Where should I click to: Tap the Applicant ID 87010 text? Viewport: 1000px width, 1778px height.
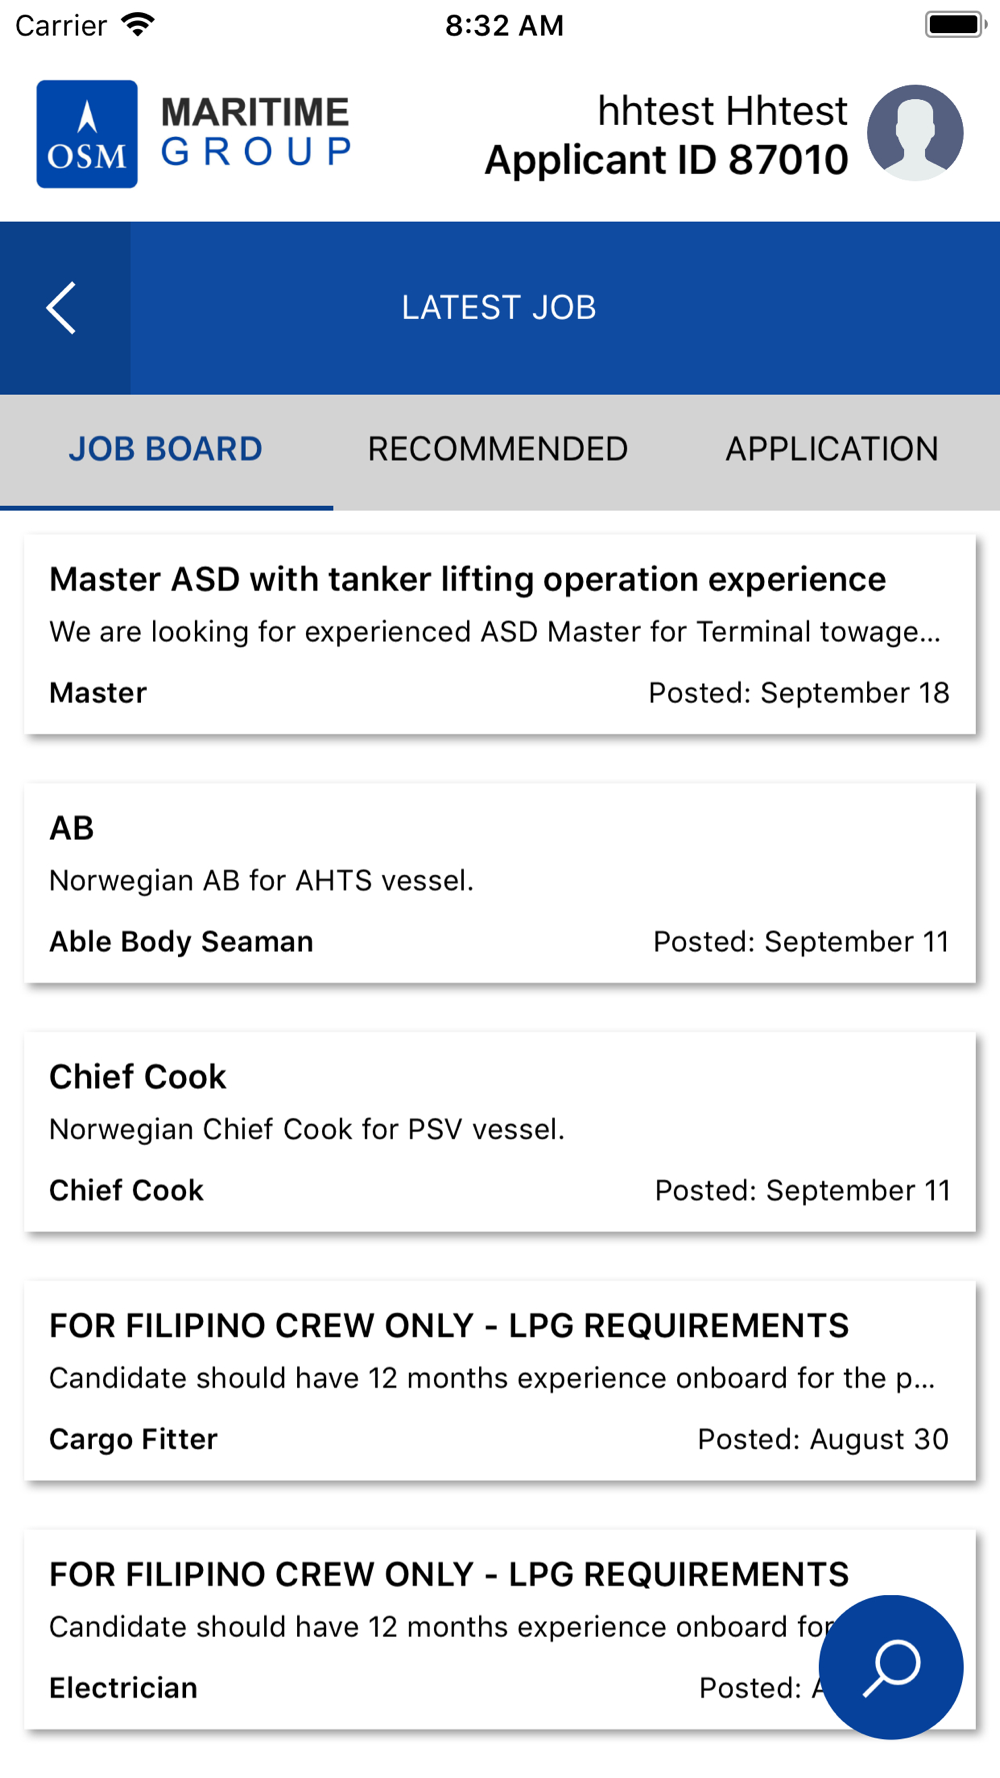pos(667,160)
